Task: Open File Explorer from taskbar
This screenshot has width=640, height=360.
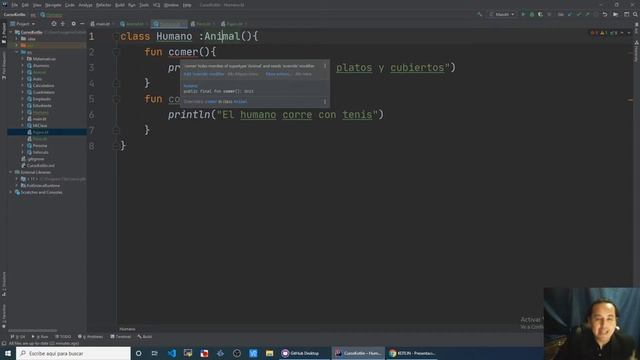Action: [x=269, y=353]
